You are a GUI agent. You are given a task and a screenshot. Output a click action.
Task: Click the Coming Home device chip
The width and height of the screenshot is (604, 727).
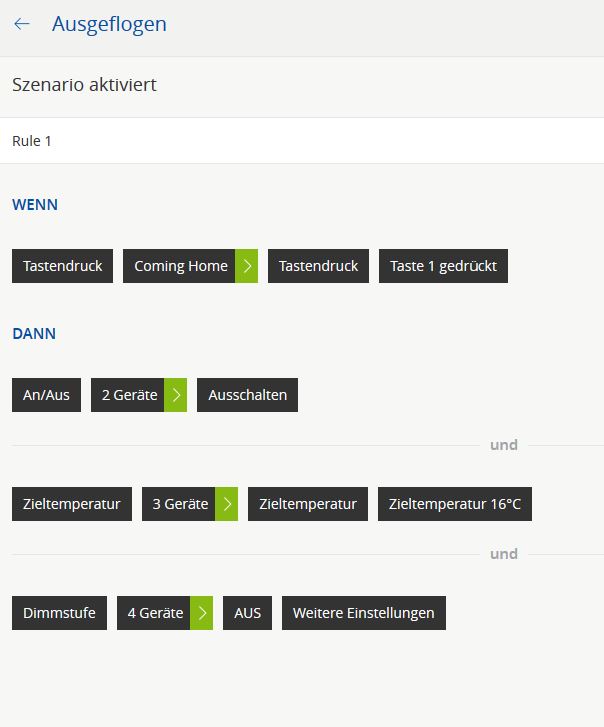coord(179,266)
